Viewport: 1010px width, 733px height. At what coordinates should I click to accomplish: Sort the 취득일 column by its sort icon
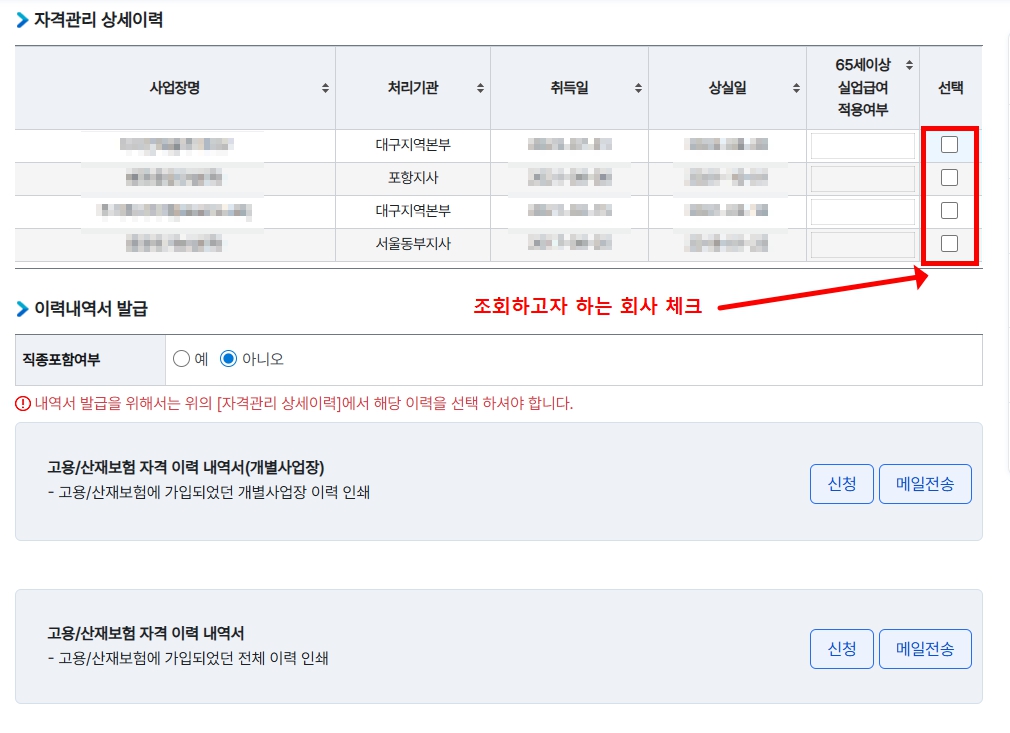tap(640, 88)
